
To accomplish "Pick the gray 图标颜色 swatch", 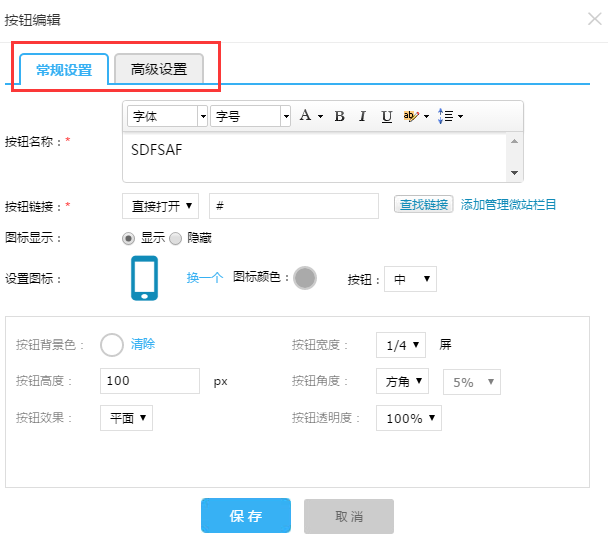I will pos(305,278).
